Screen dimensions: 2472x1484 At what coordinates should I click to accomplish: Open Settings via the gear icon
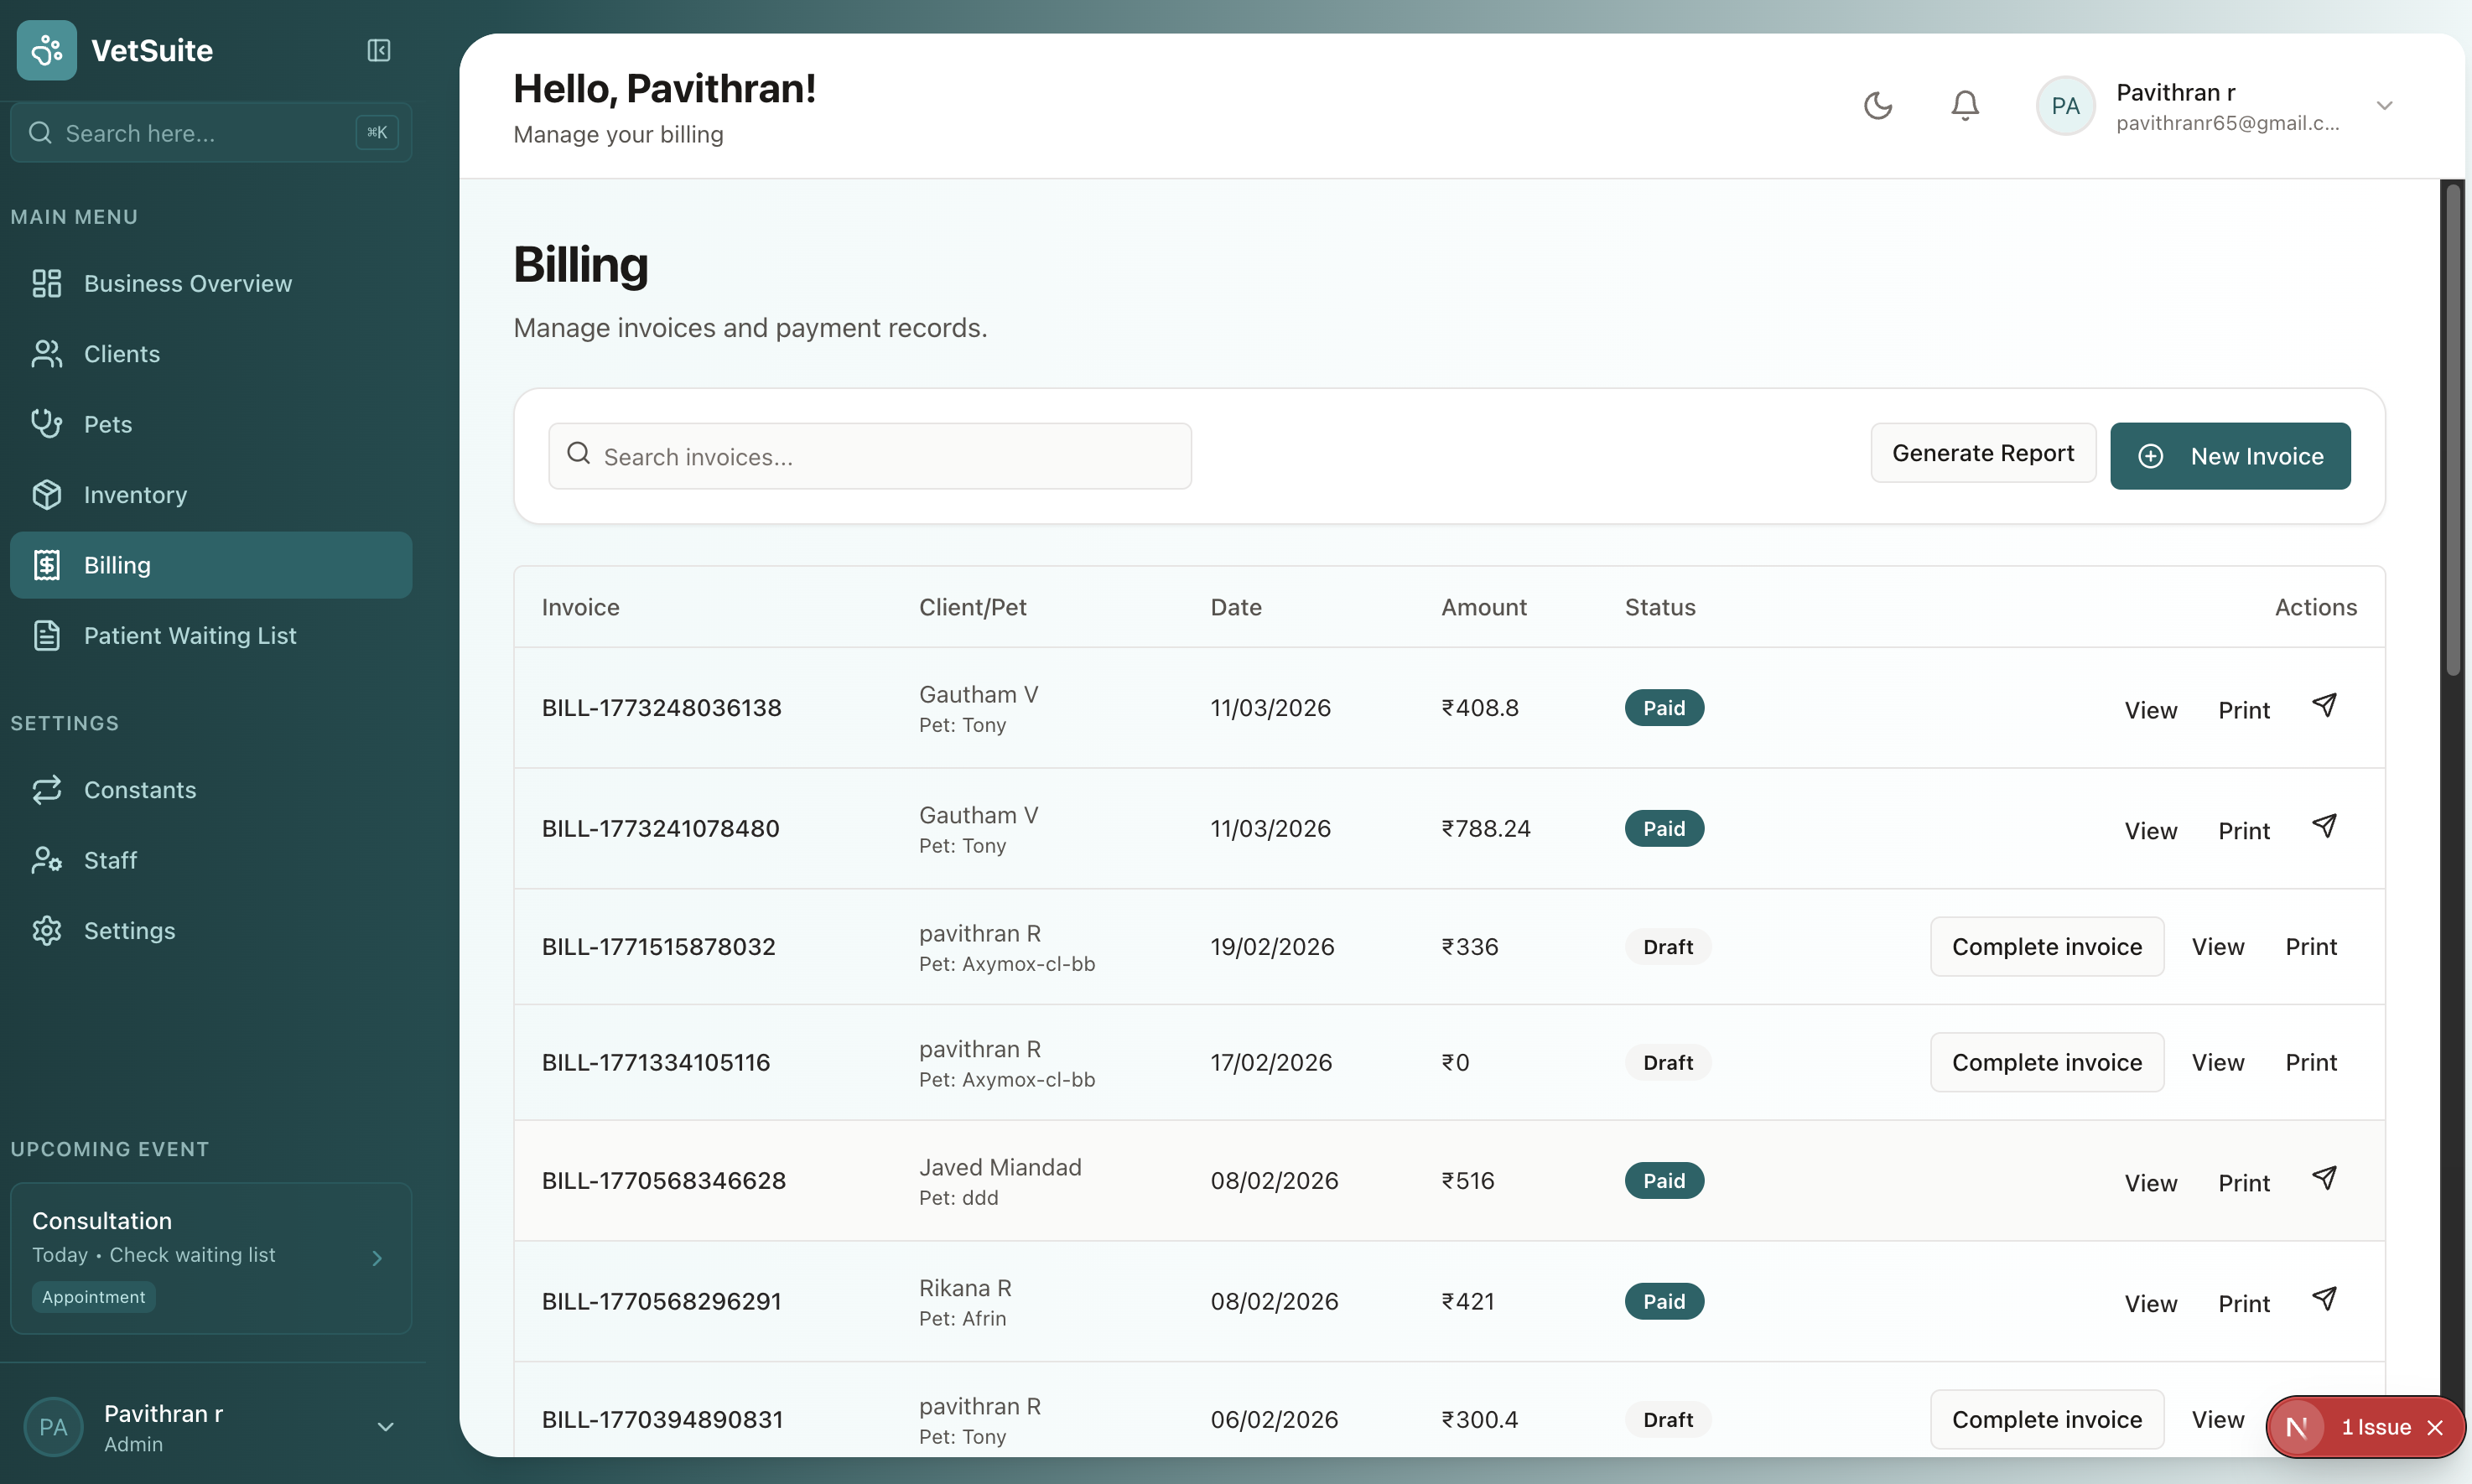47,930
